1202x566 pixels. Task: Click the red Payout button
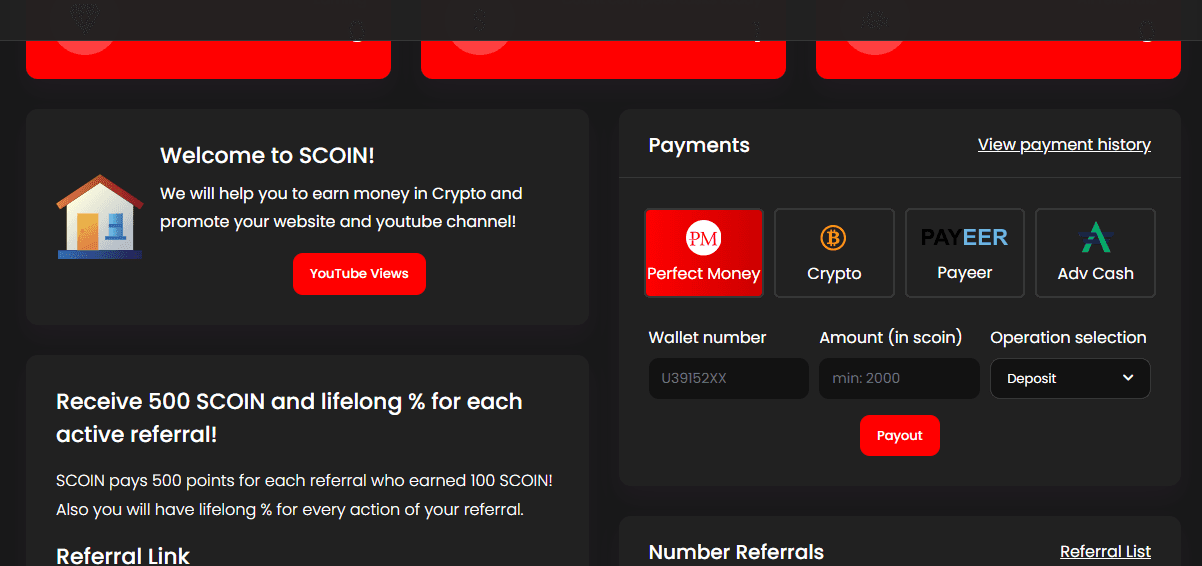899,435
